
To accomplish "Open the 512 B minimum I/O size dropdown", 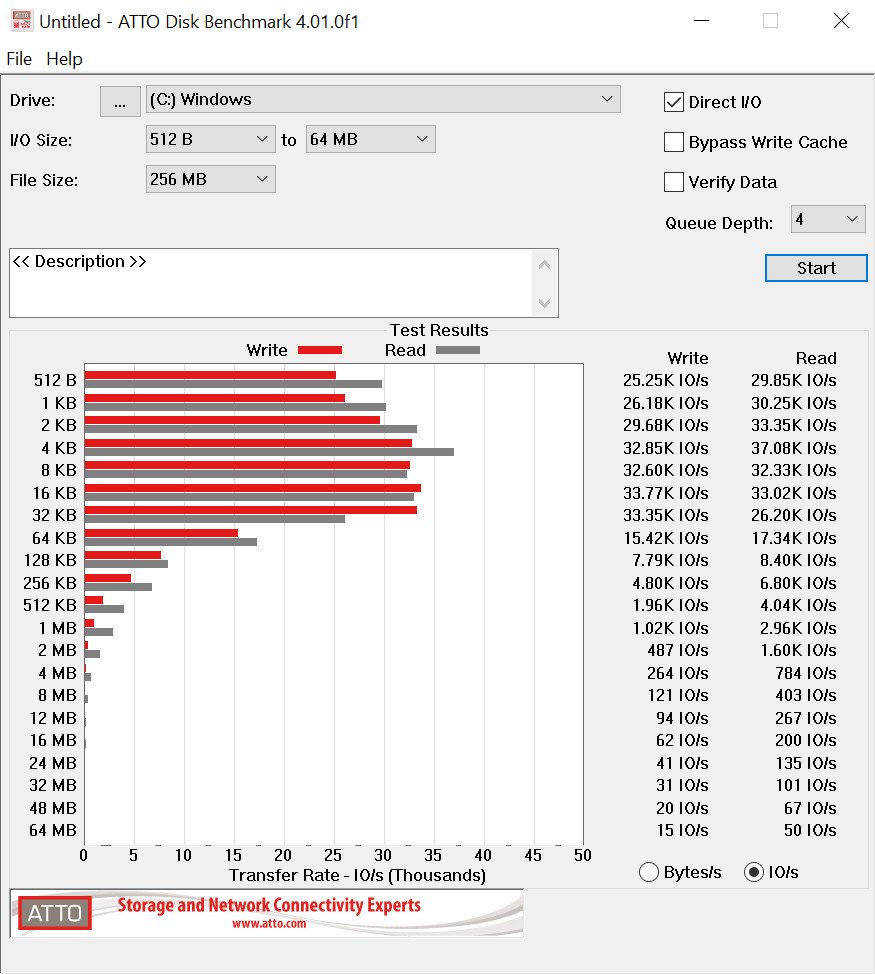I will 211,139.
